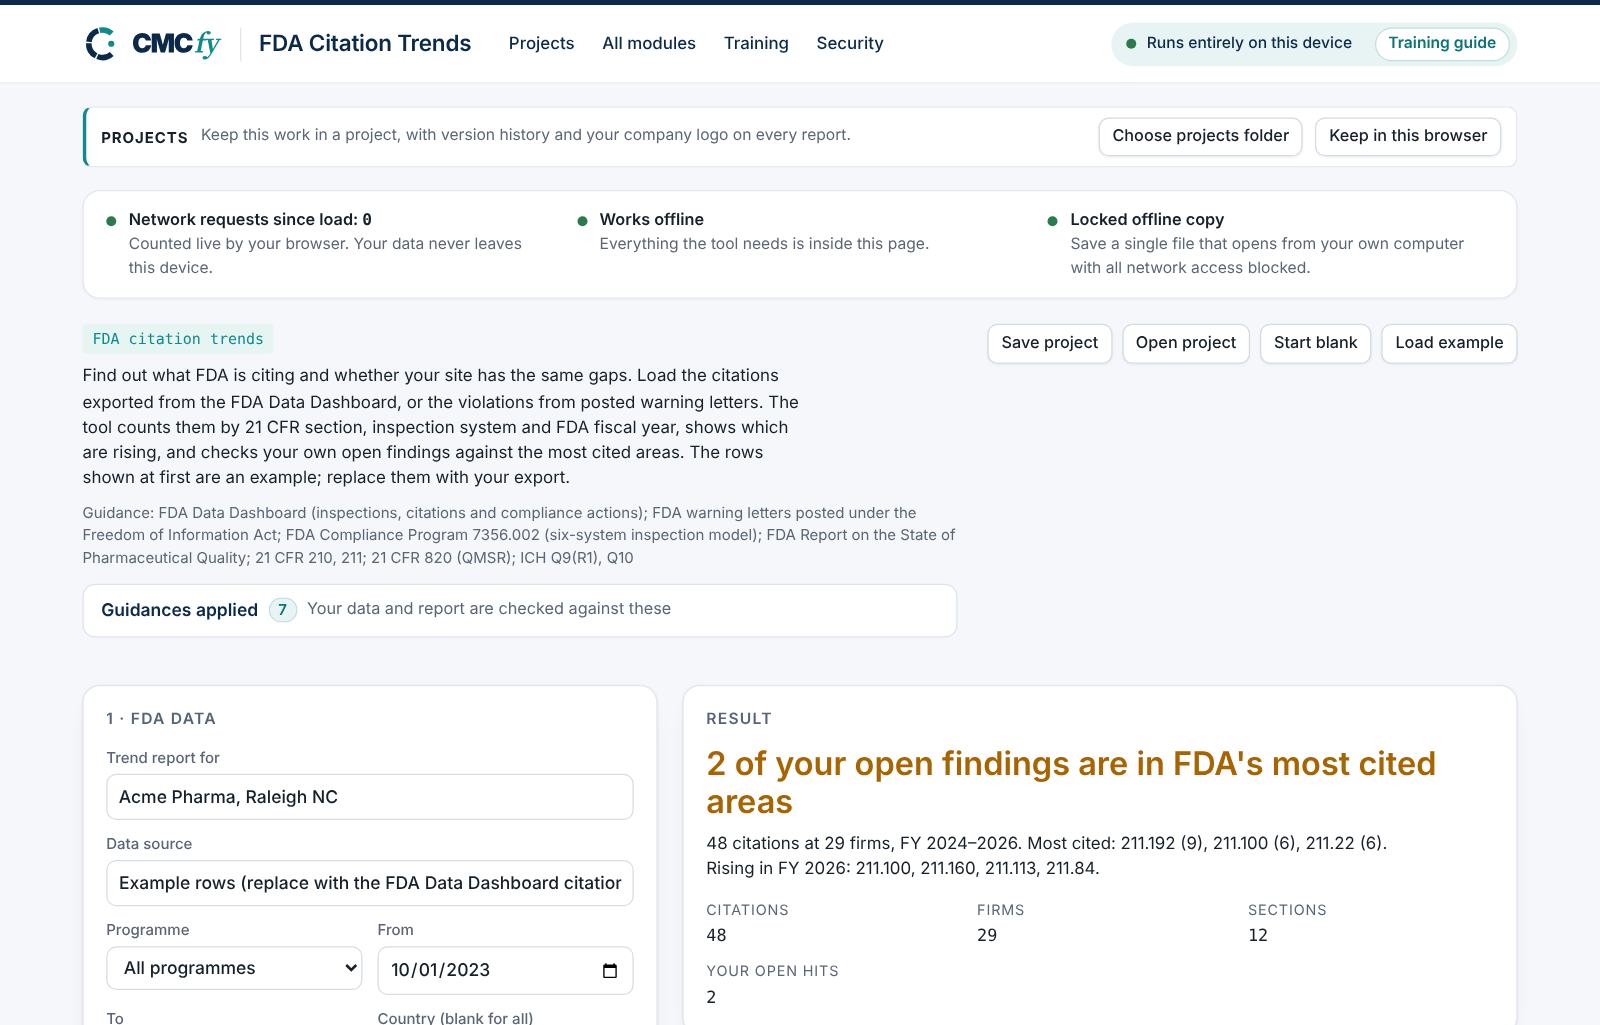This screenshot has width=1600, height=1025.
Task: Click the From date field 10/01/2023
Action: coord(505,970)
